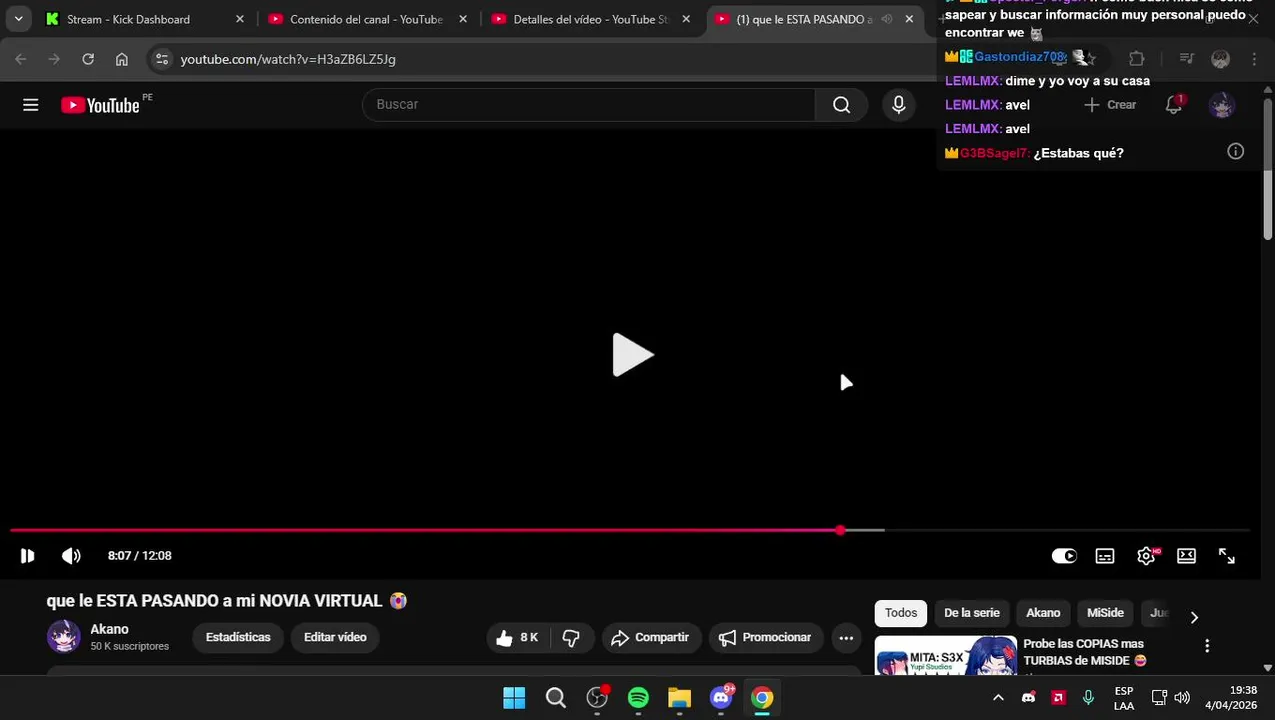
Task: Click inside the Buscar search field
Action: 589,105
